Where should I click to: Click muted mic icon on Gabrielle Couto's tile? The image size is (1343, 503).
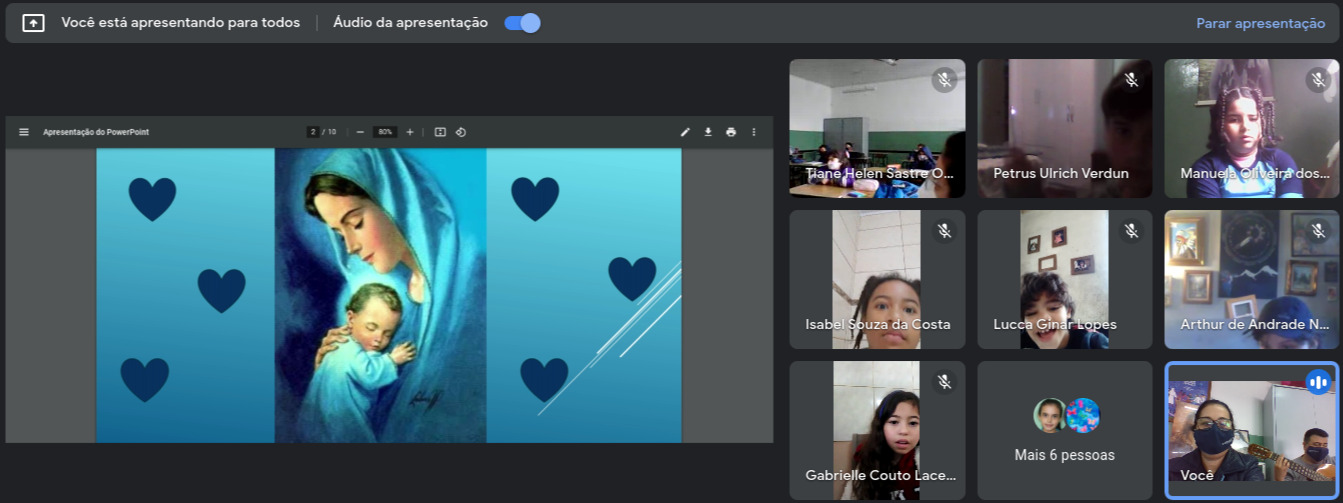(944, 382)
